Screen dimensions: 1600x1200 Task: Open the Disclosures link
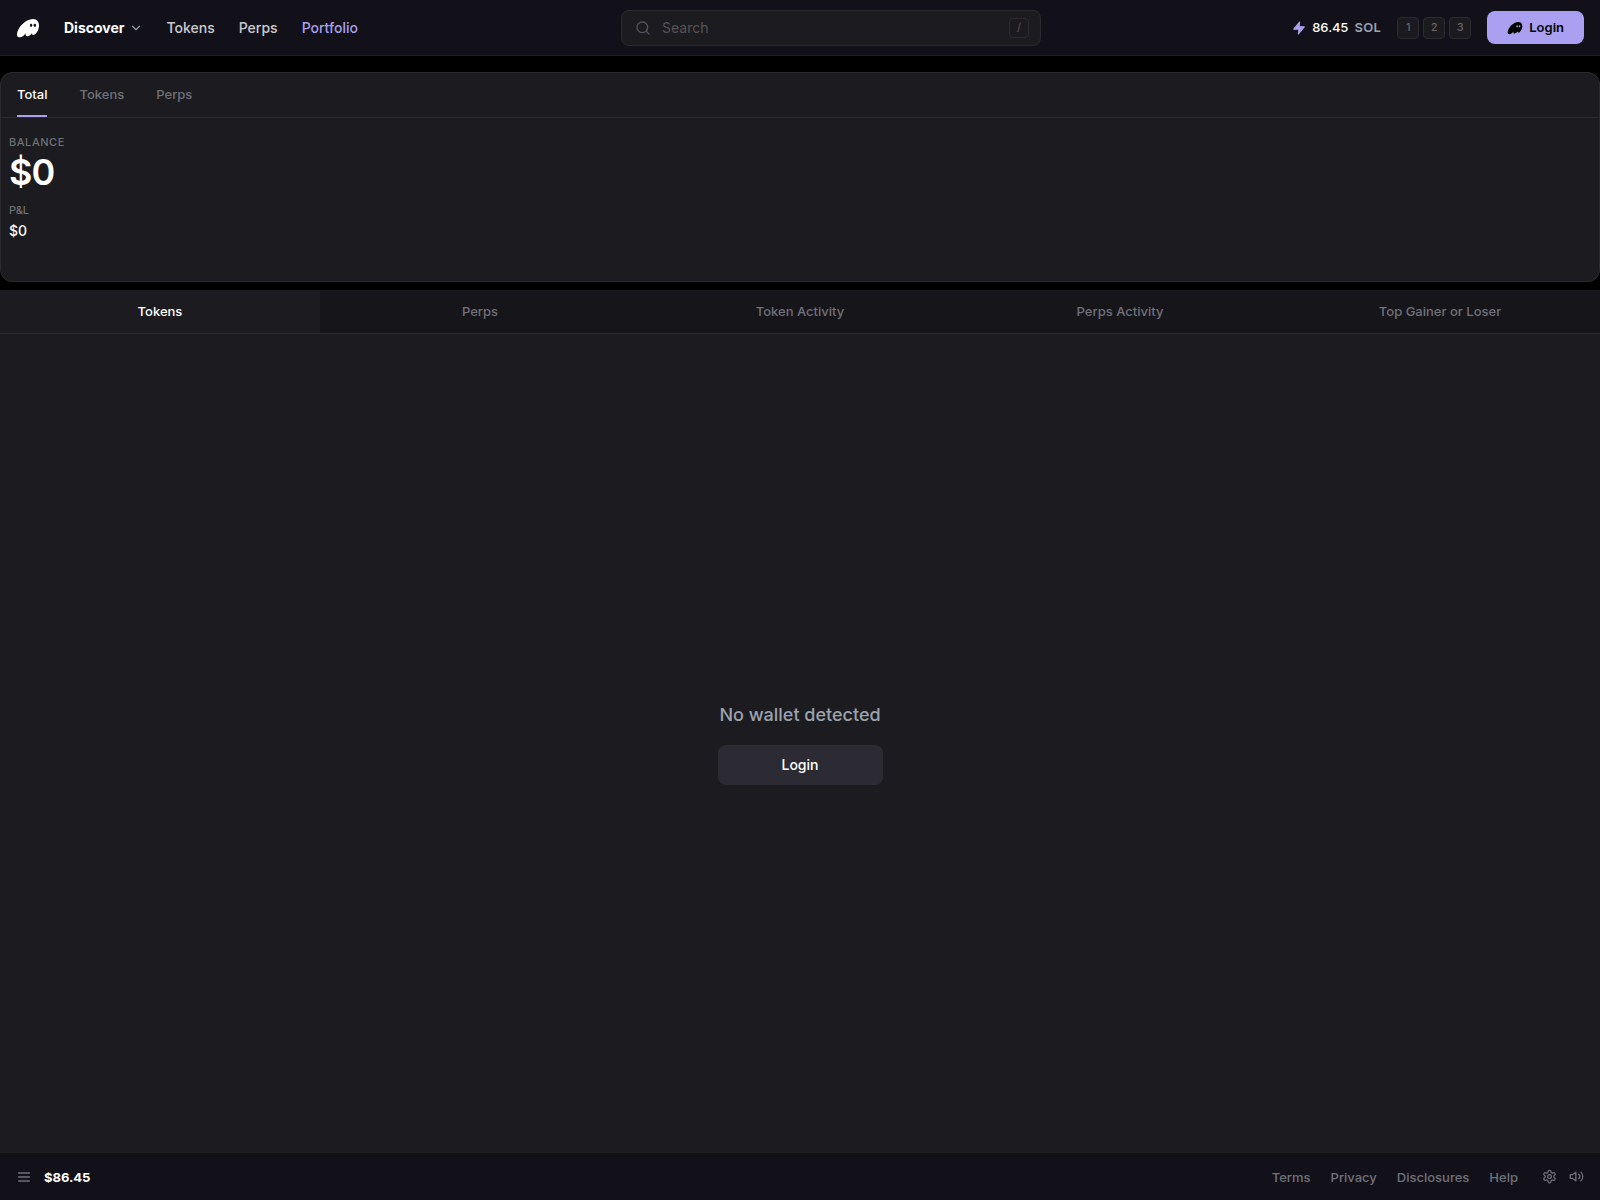1432,1177
